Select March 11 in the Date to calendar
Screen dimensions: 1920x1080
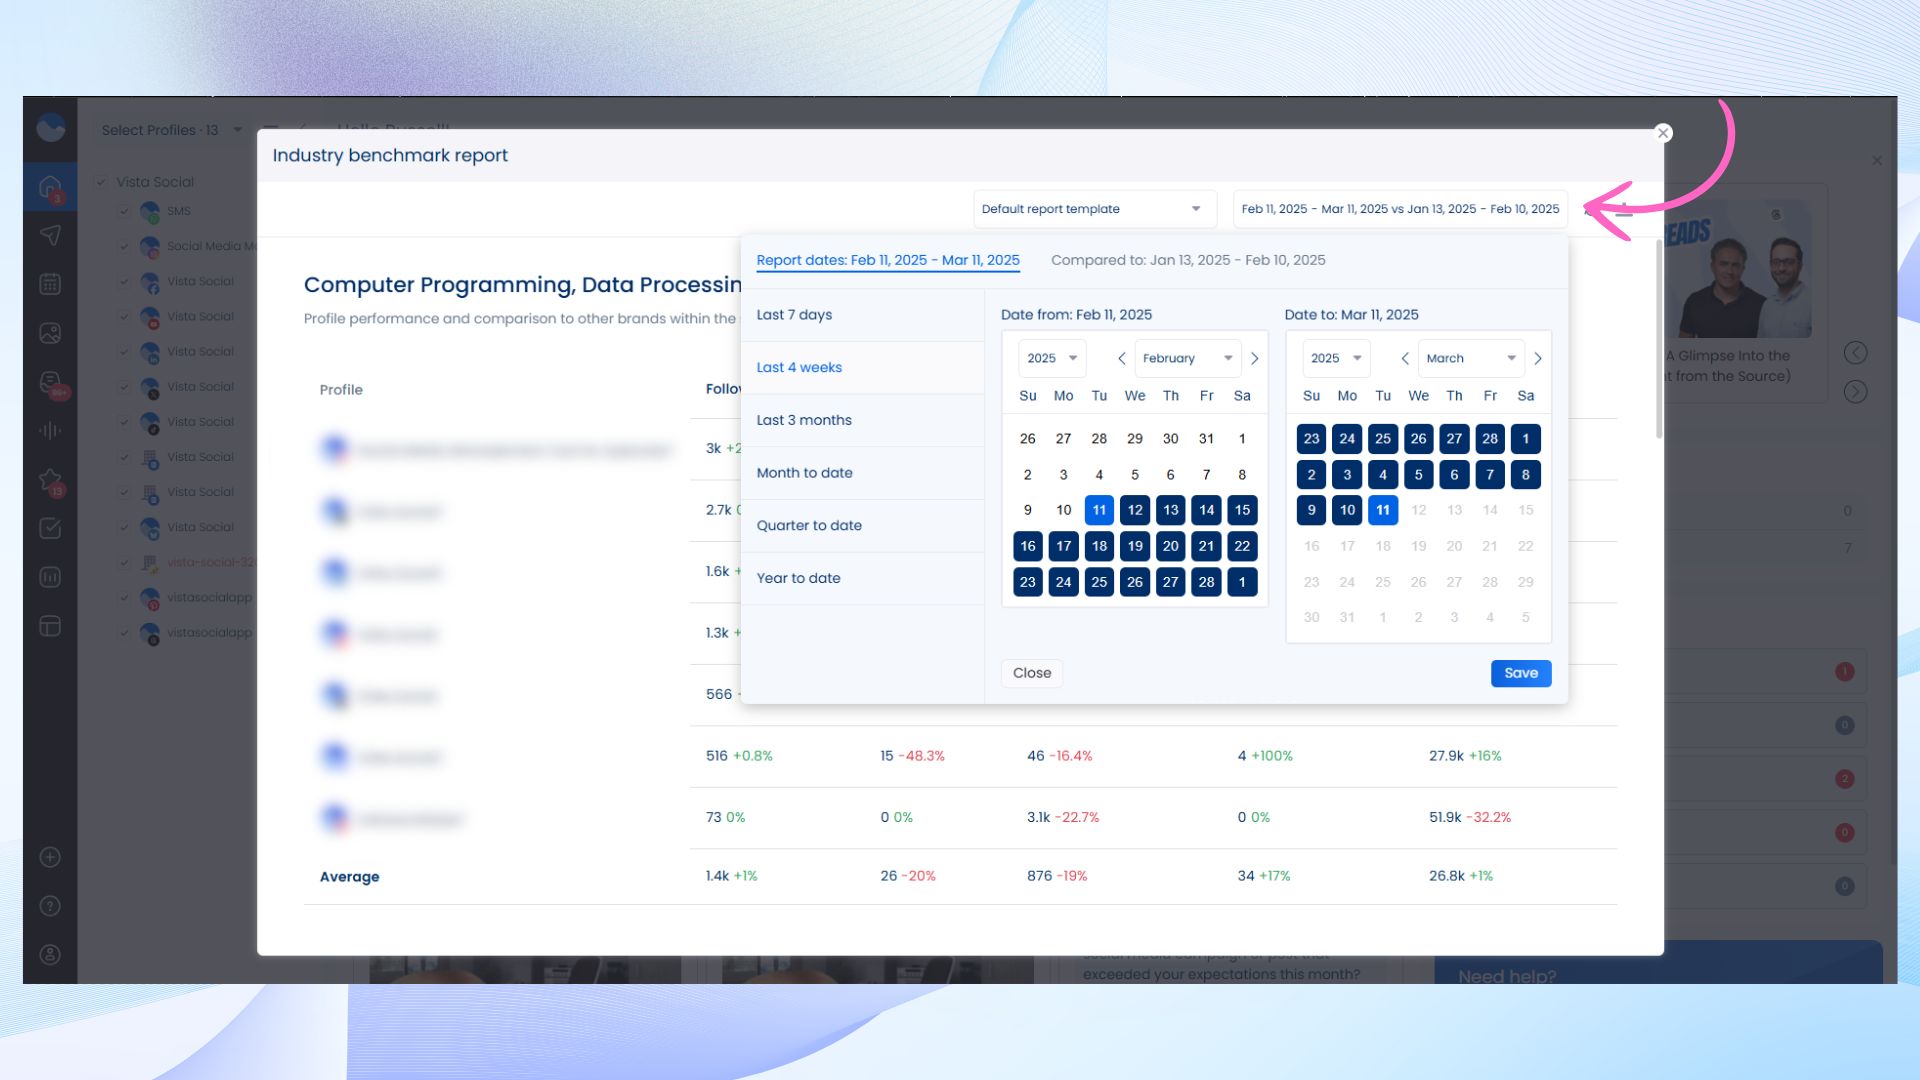click(x=1383, y=510)
